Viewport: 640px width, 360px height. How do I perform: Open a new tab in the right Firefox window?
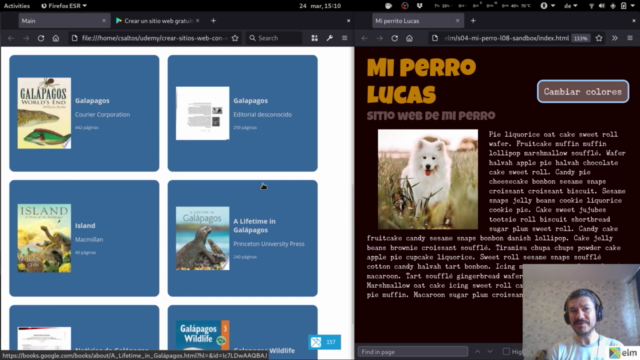coord(473,20)
